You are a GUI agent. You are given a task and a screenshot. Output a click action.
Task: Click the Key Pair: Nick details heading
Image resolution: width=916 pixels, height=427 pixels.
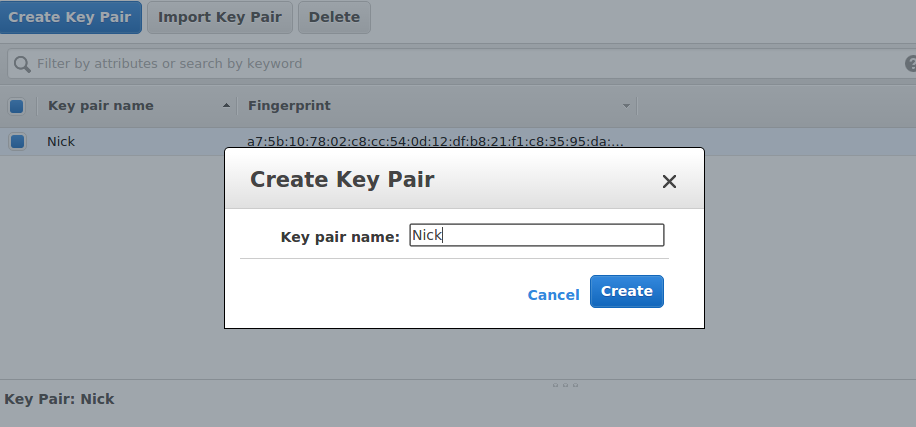pos(60,399)
